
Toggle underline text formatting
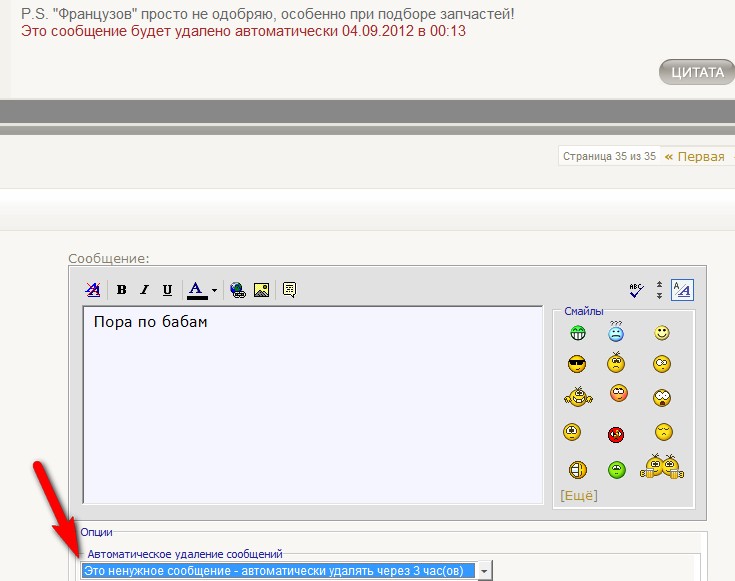167,290
